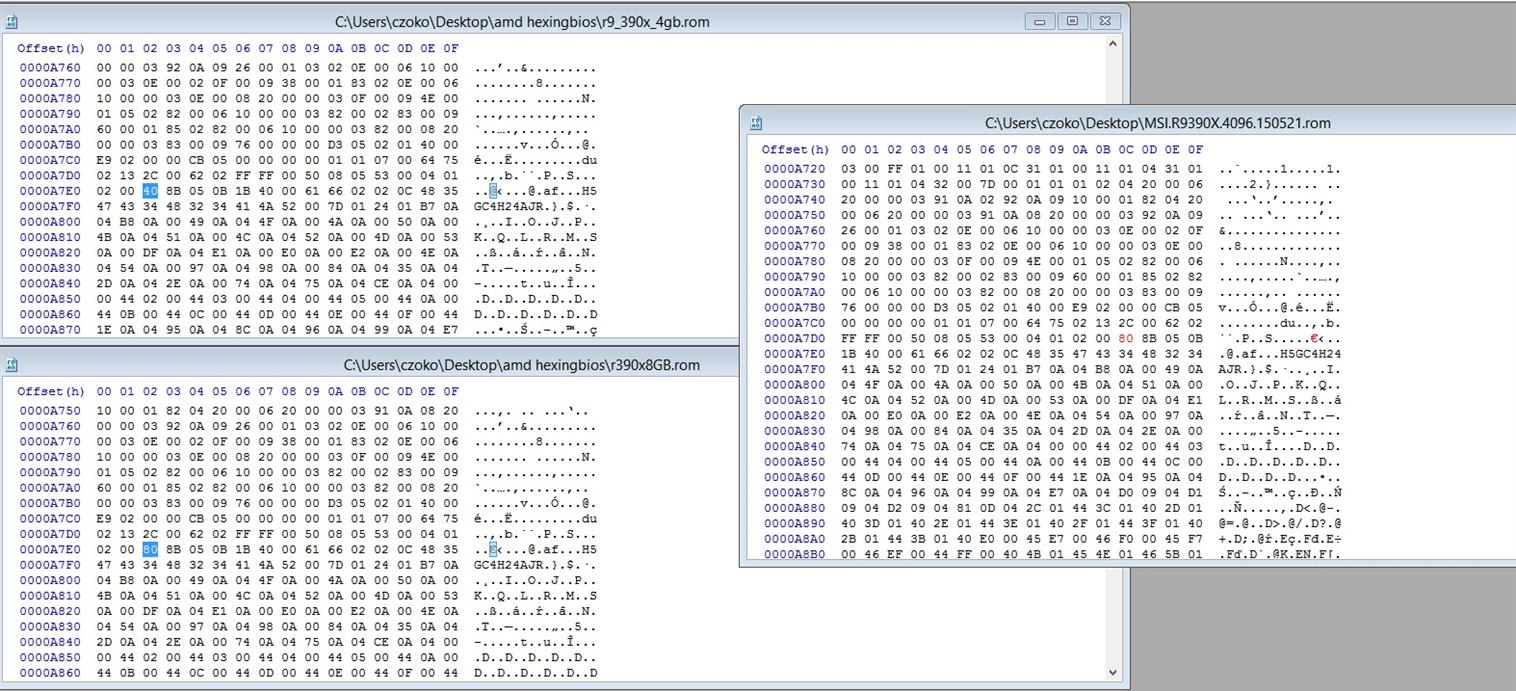
Task: Click the document icon of r9_390x_4gb.rom window
Action: point(11,22)
